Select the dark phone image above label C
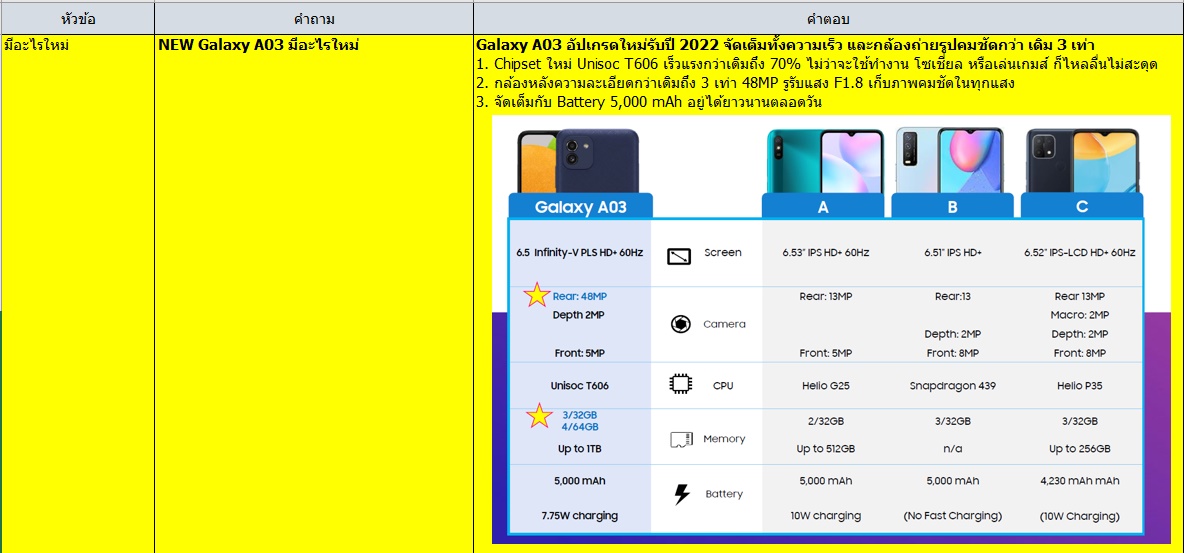 point(1082,160)
